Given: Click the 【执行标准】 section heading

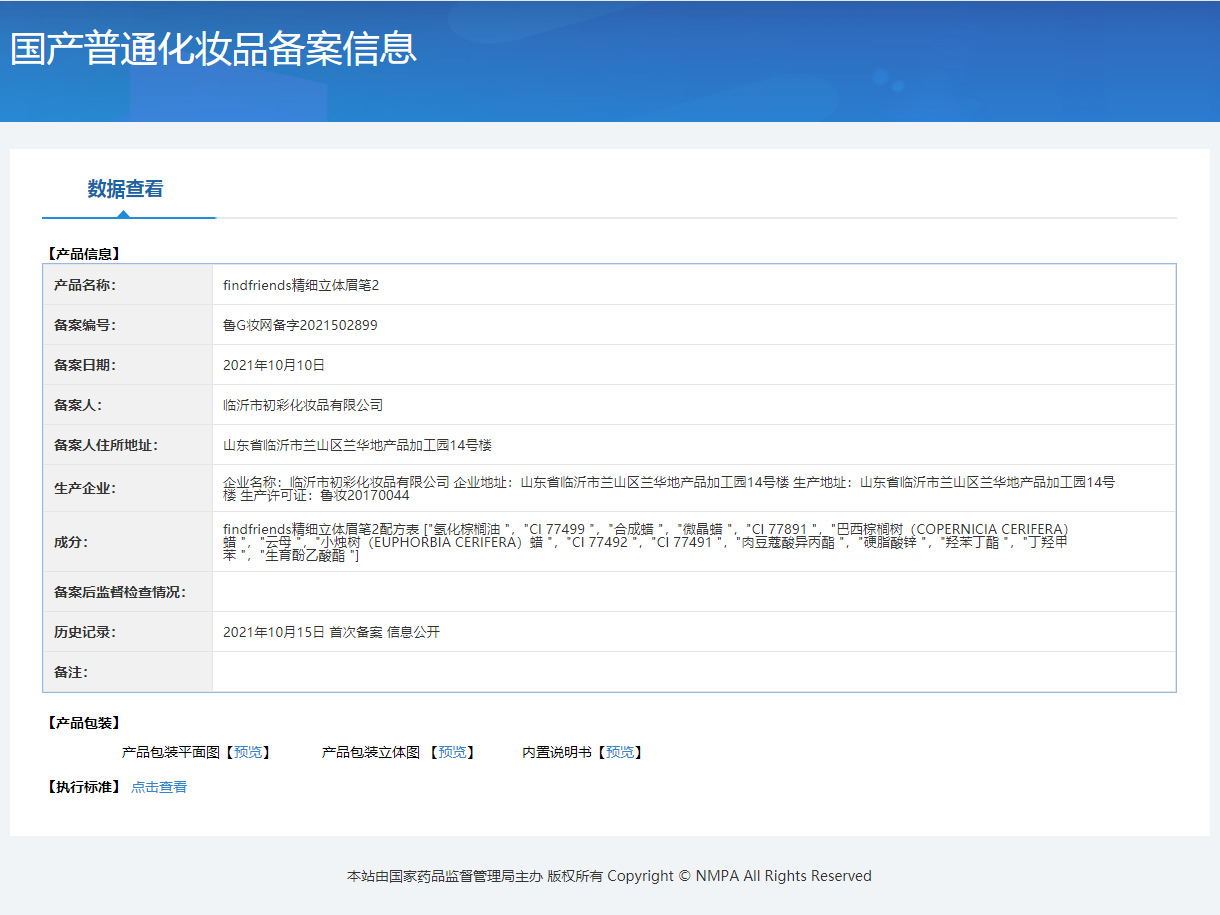Looking at the screenshot, I should pos(83,787).
